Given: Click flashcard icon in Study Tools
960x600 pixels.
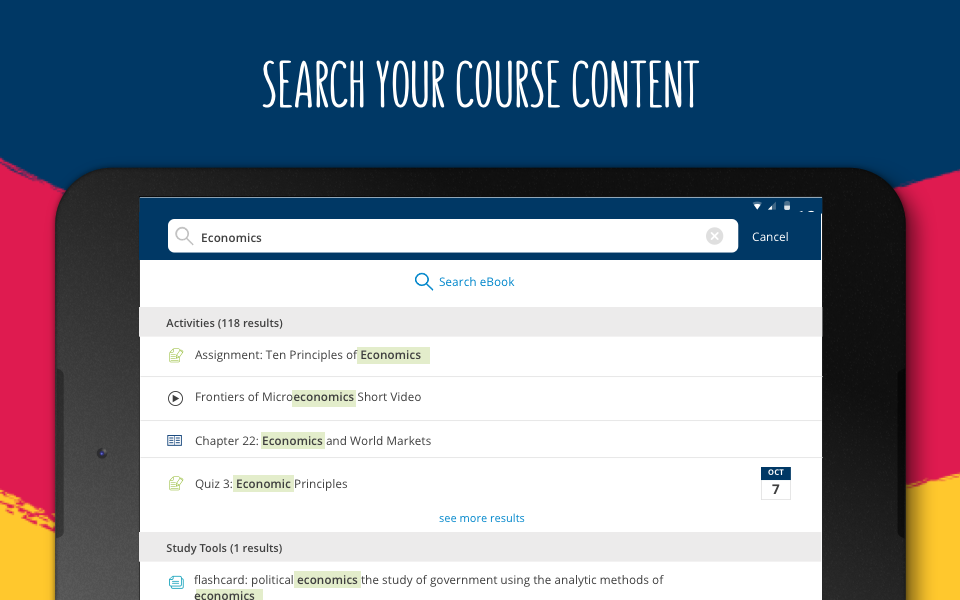Looking at the screenshot, I should tap(176, 582).
